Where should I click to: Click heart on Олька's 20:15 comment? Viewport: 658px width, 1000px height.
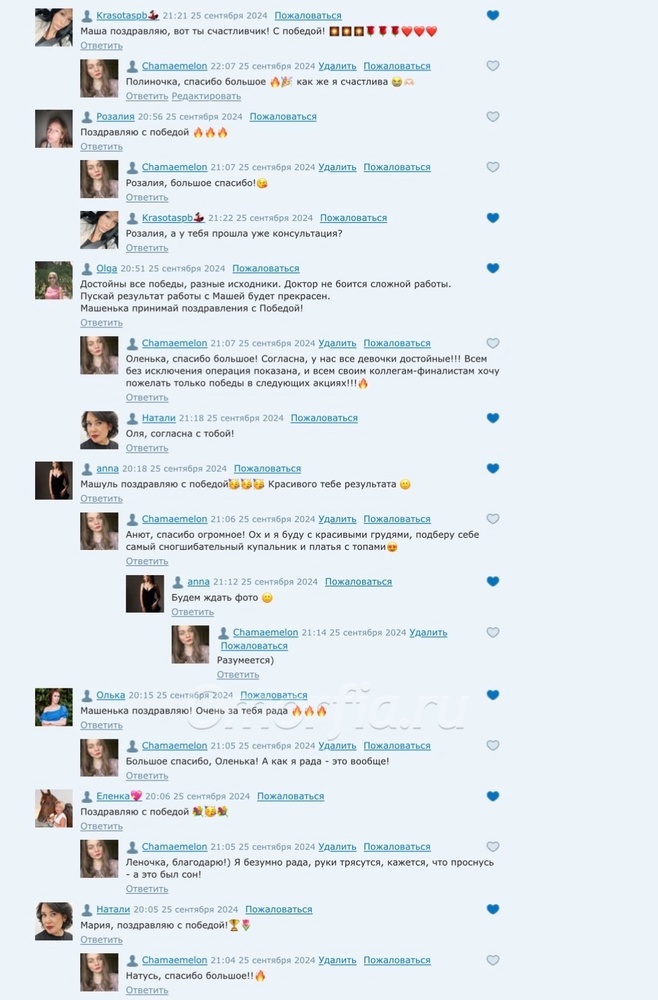(492, 695)
